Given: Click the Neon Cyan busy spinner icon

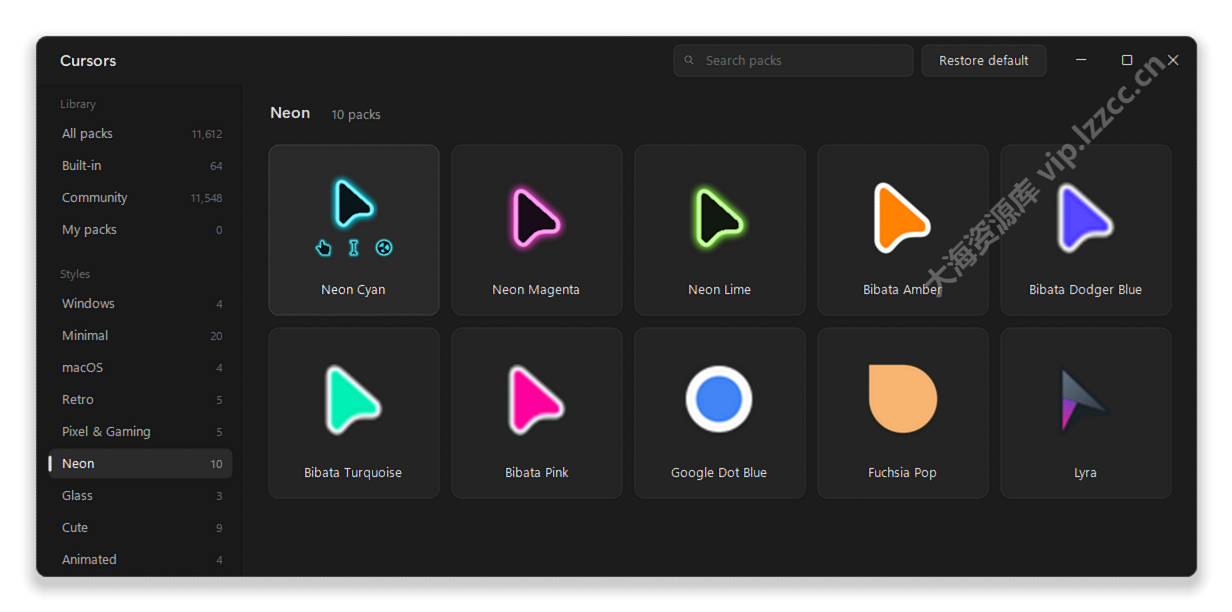Looking at the screenshot, I should (x=384, y=248).
